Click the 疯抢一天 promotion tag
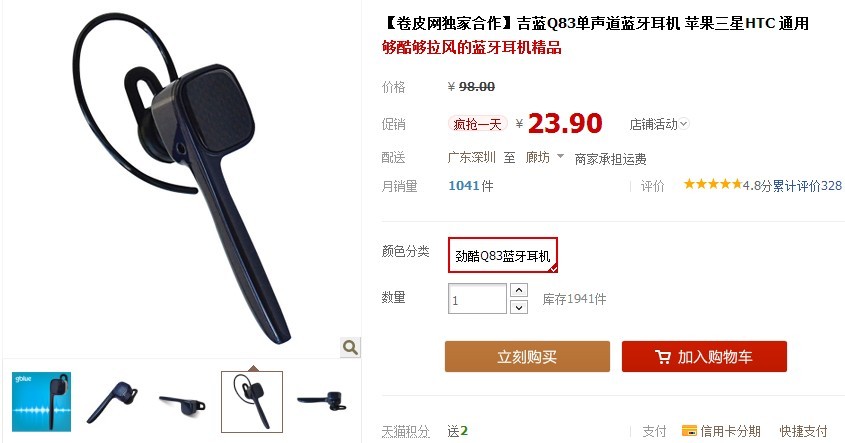845x443 pixels. click(477, 124)
